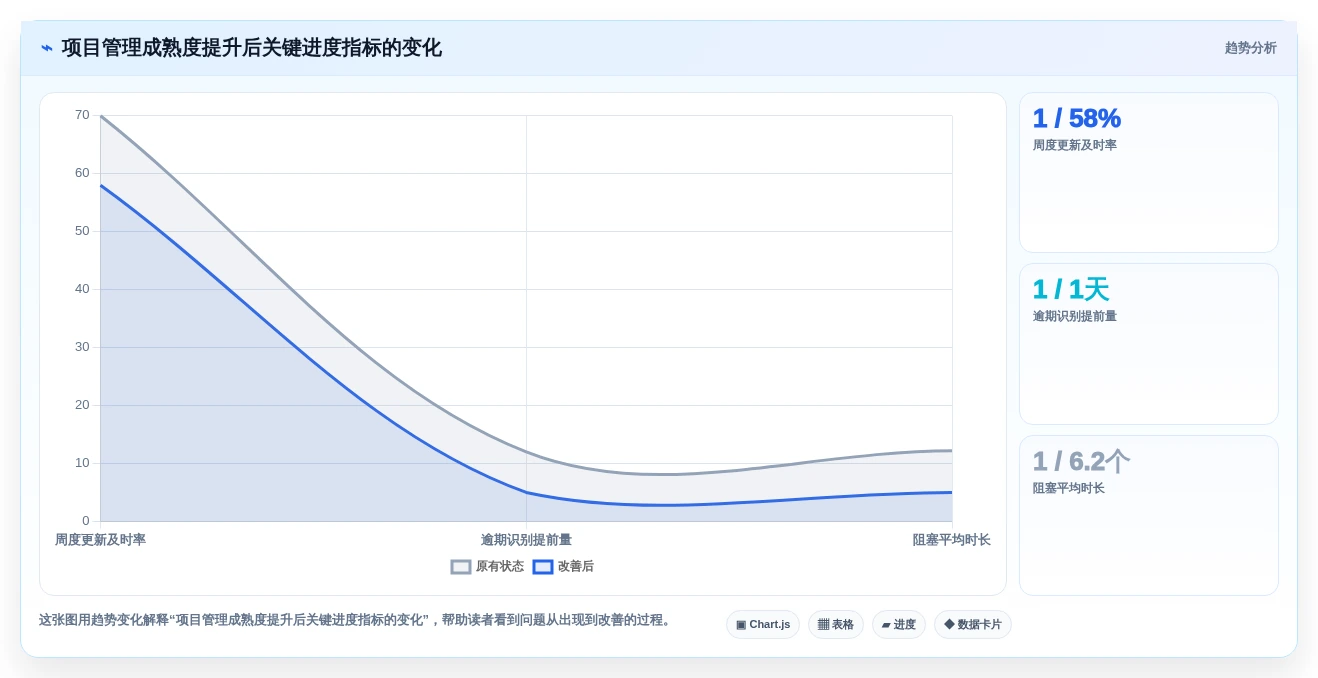Click the y-axis value 20
The width and height of the screenshot is (1318, 678).
tap(82, 405)
